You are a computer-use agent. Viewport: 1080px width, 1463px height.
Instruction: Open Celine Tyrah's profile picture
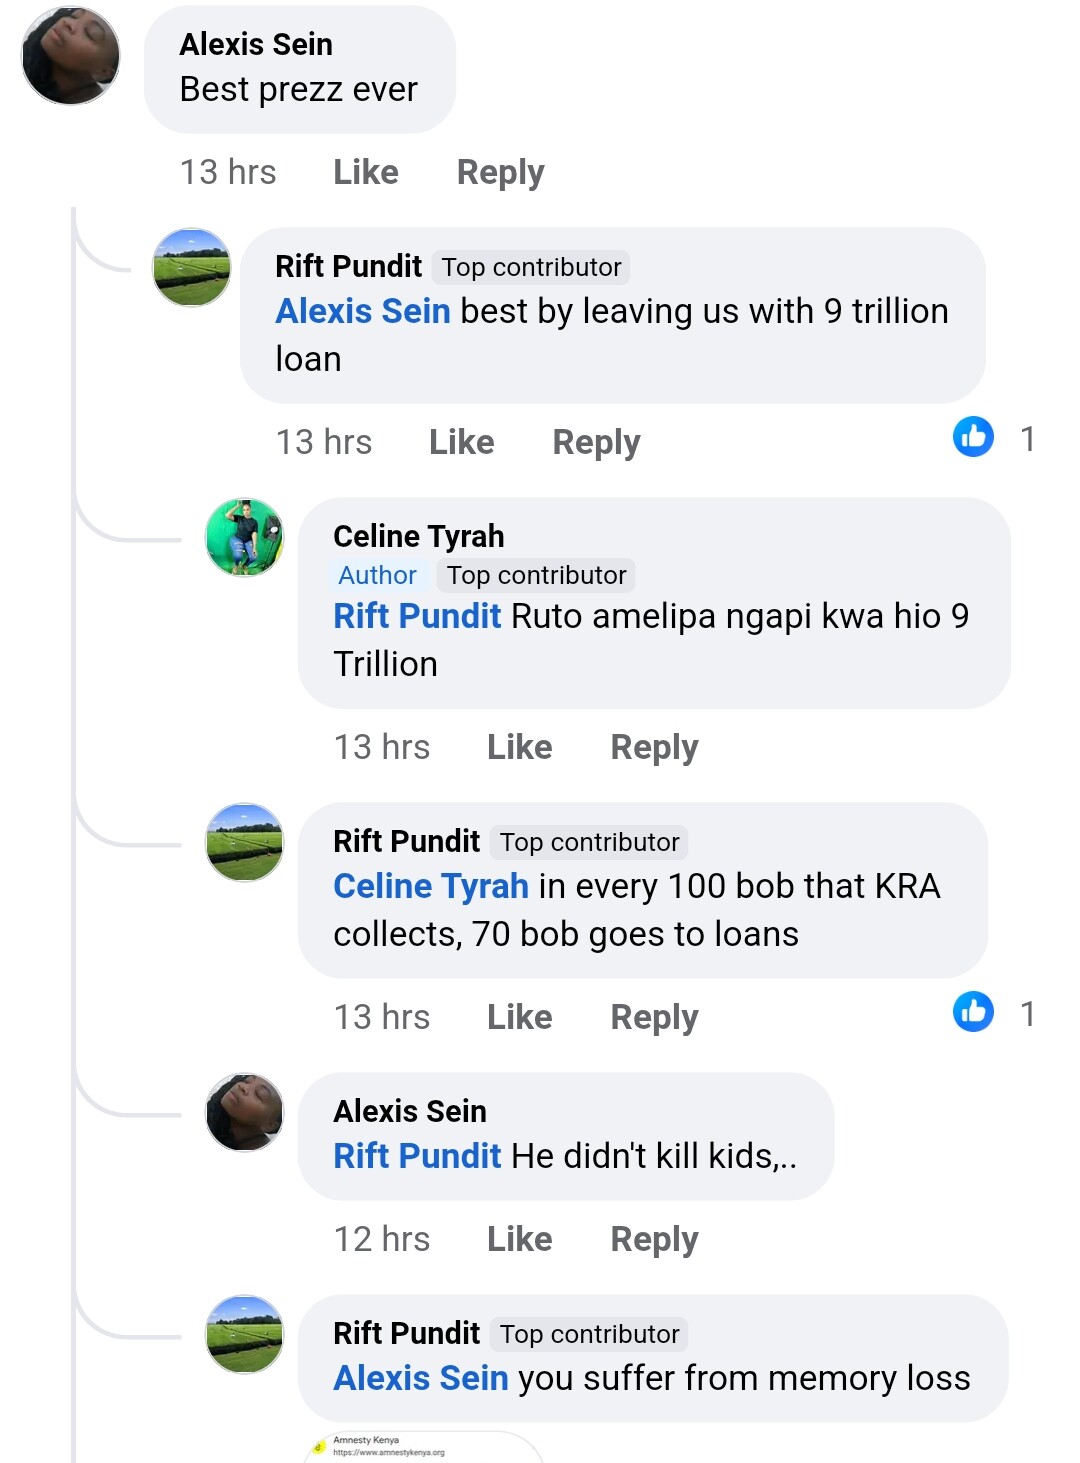tap(244, 538)
